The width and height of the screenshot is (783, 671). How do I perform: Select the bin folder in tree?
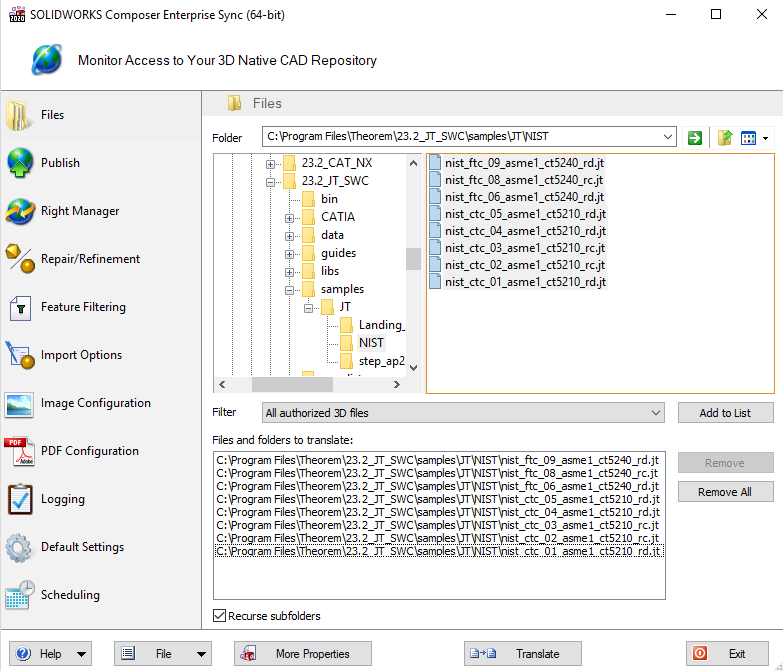point(329,199)
